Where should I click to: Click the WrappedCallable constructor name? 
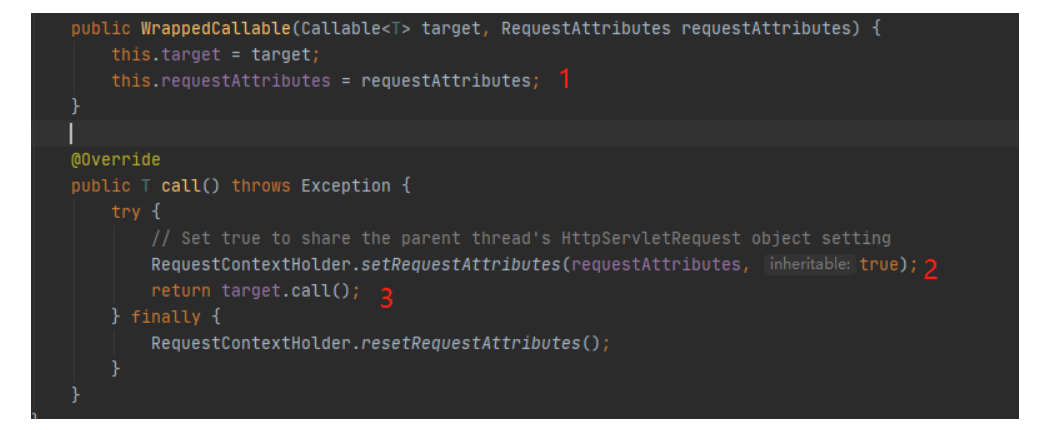coord(217,30)
